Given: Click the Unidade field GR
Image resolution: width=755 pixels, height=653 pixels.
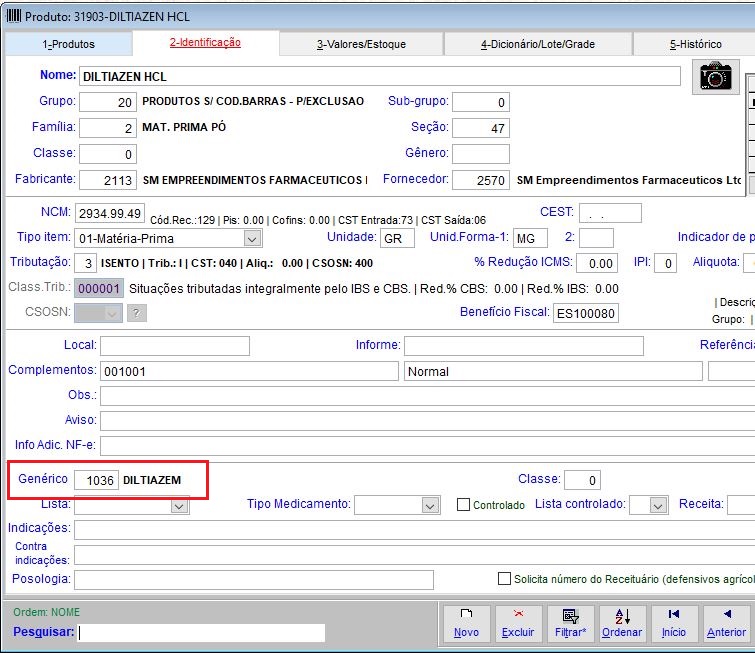Looking at the screenshot, I should pos(397,238).
